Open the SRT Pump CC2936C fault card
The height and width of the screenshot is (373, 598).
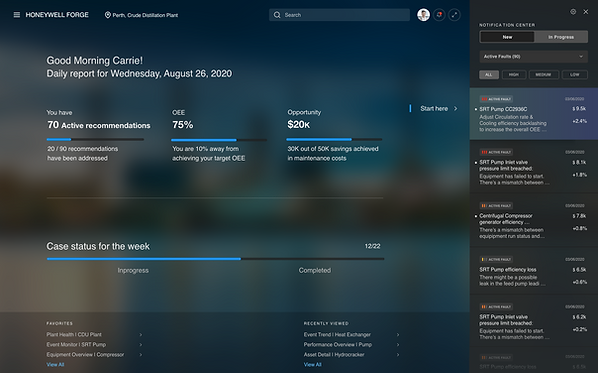pyautogui.click(x=534, y=114)
